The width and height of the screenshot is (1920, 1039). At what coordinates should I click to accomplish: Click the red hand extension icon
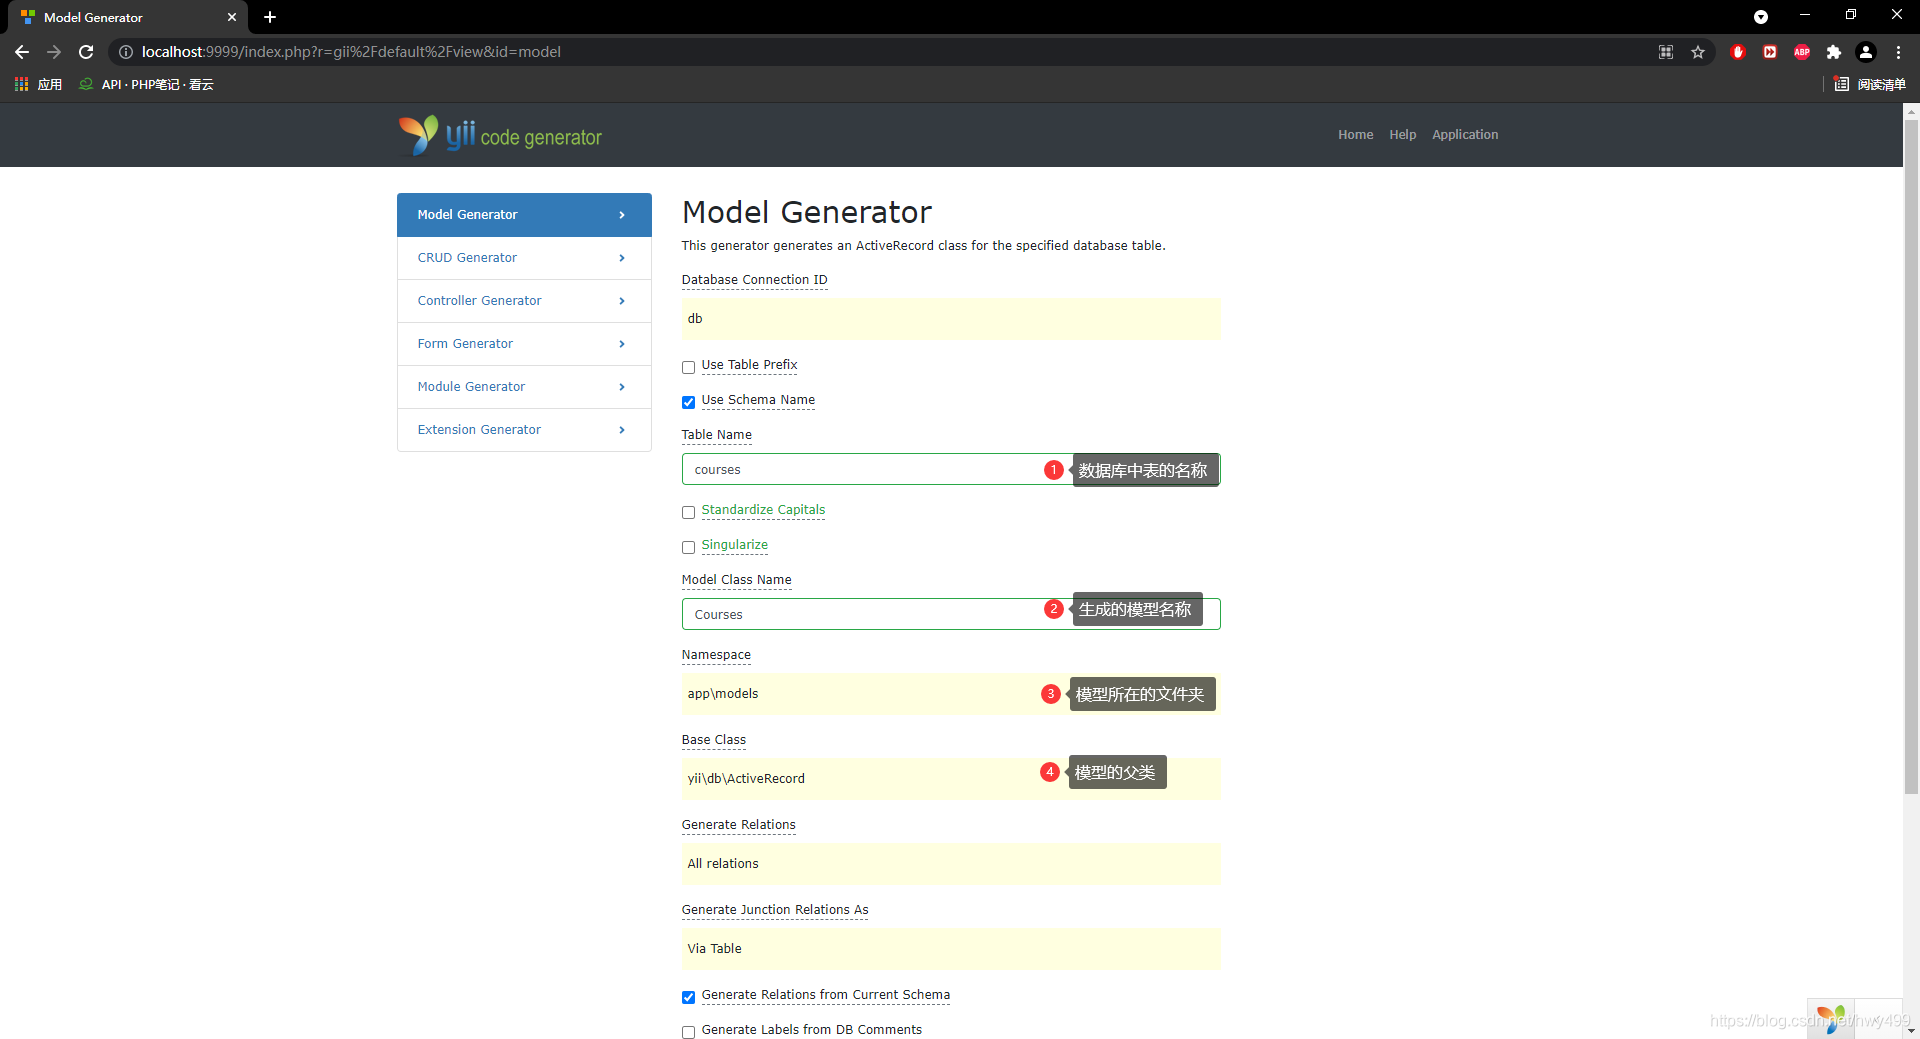point(1738,52)
